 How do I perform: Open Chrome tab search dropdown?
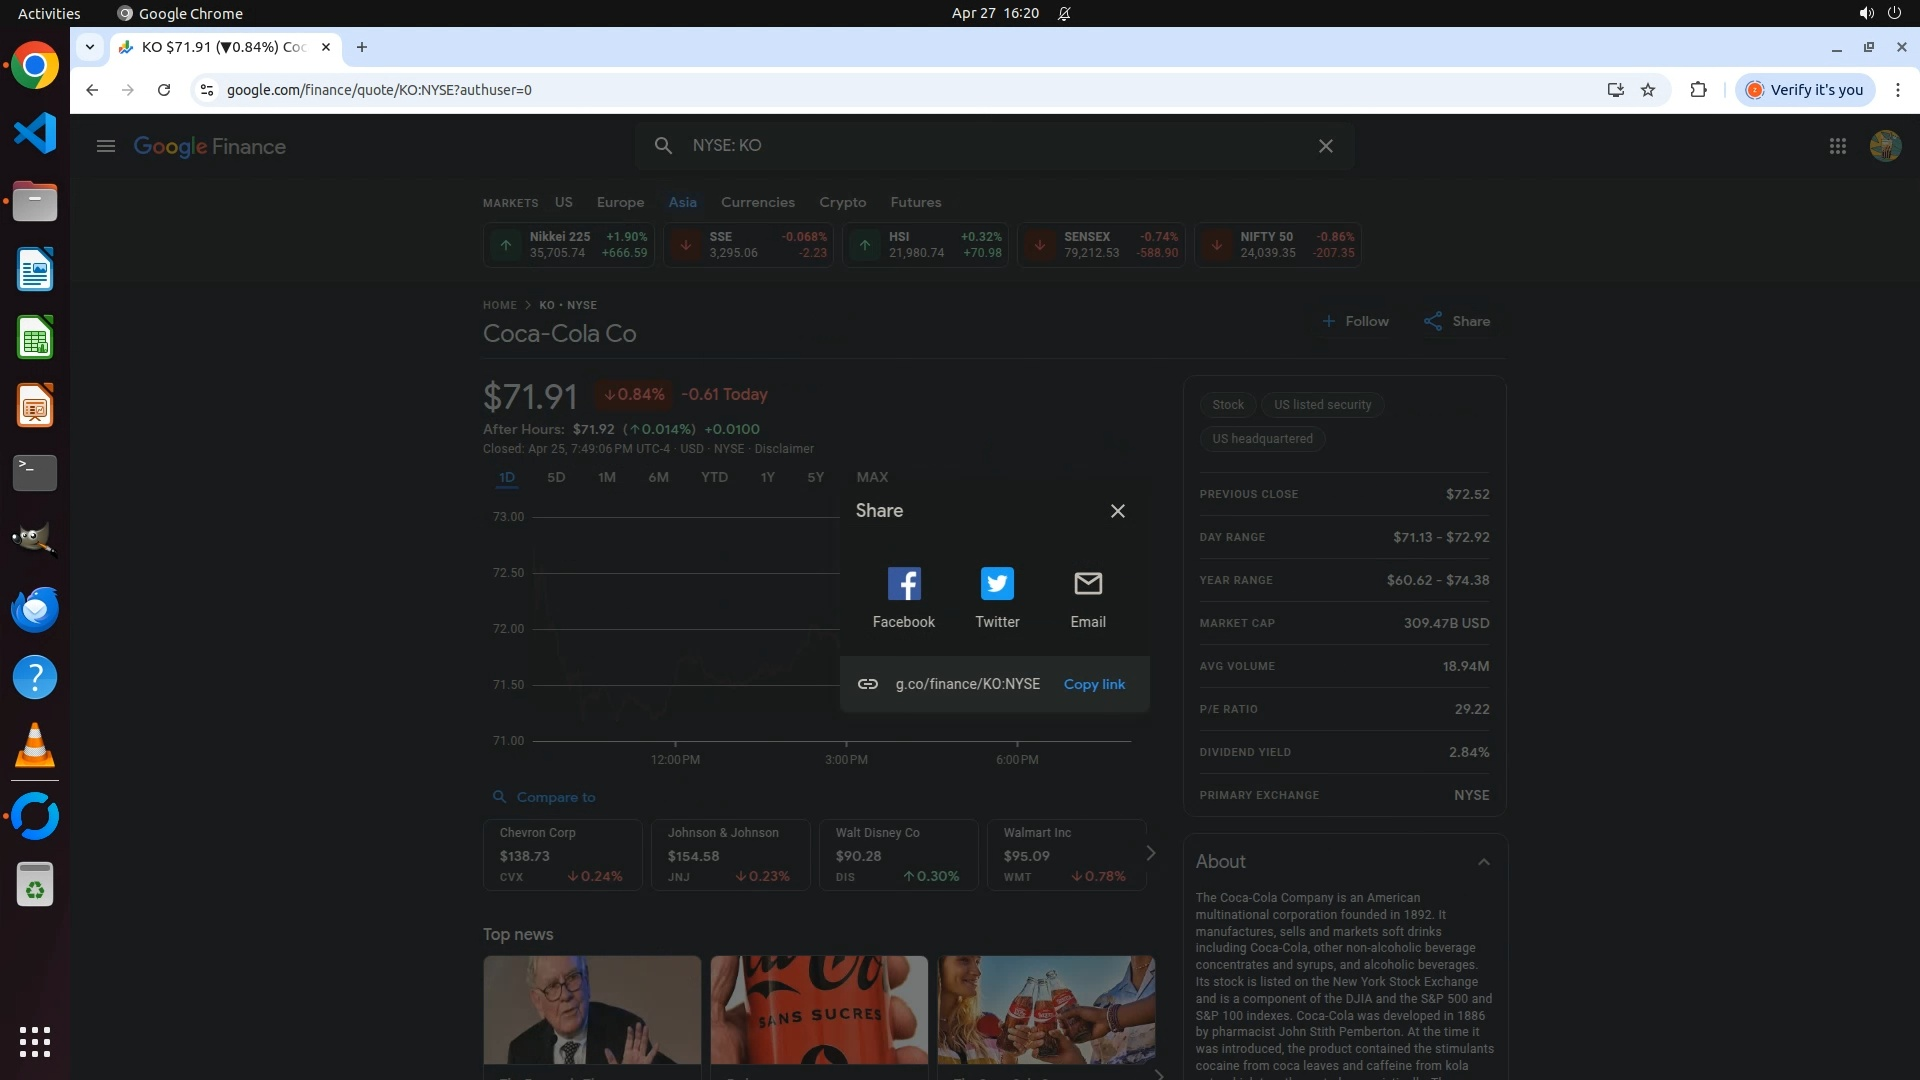[90, 47]
